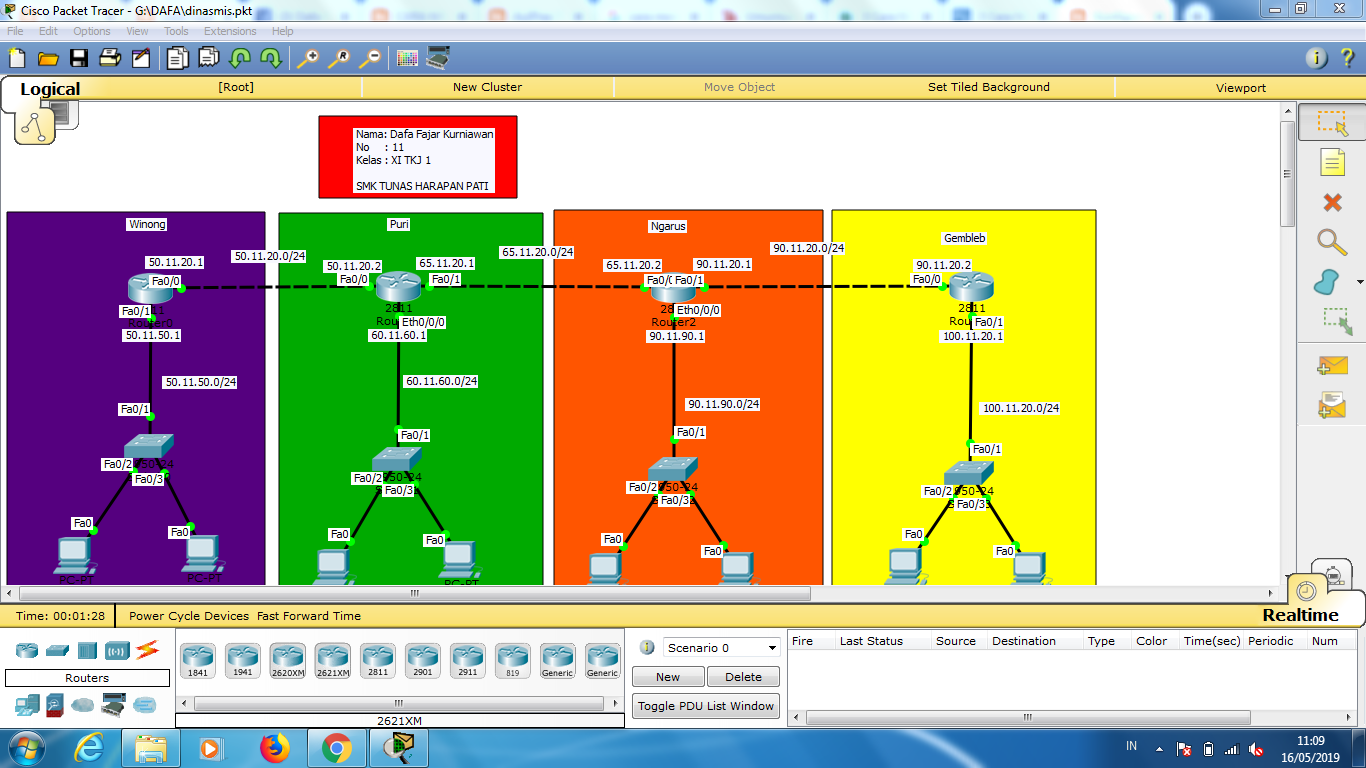1366x768 pixels.
Task: Select the 2811 router model
Action: click(x=377, y=660)
